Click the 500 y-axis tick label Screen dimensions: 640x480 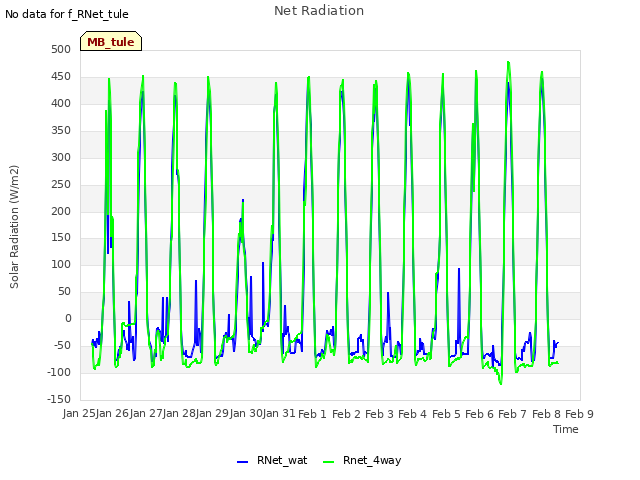61,49
